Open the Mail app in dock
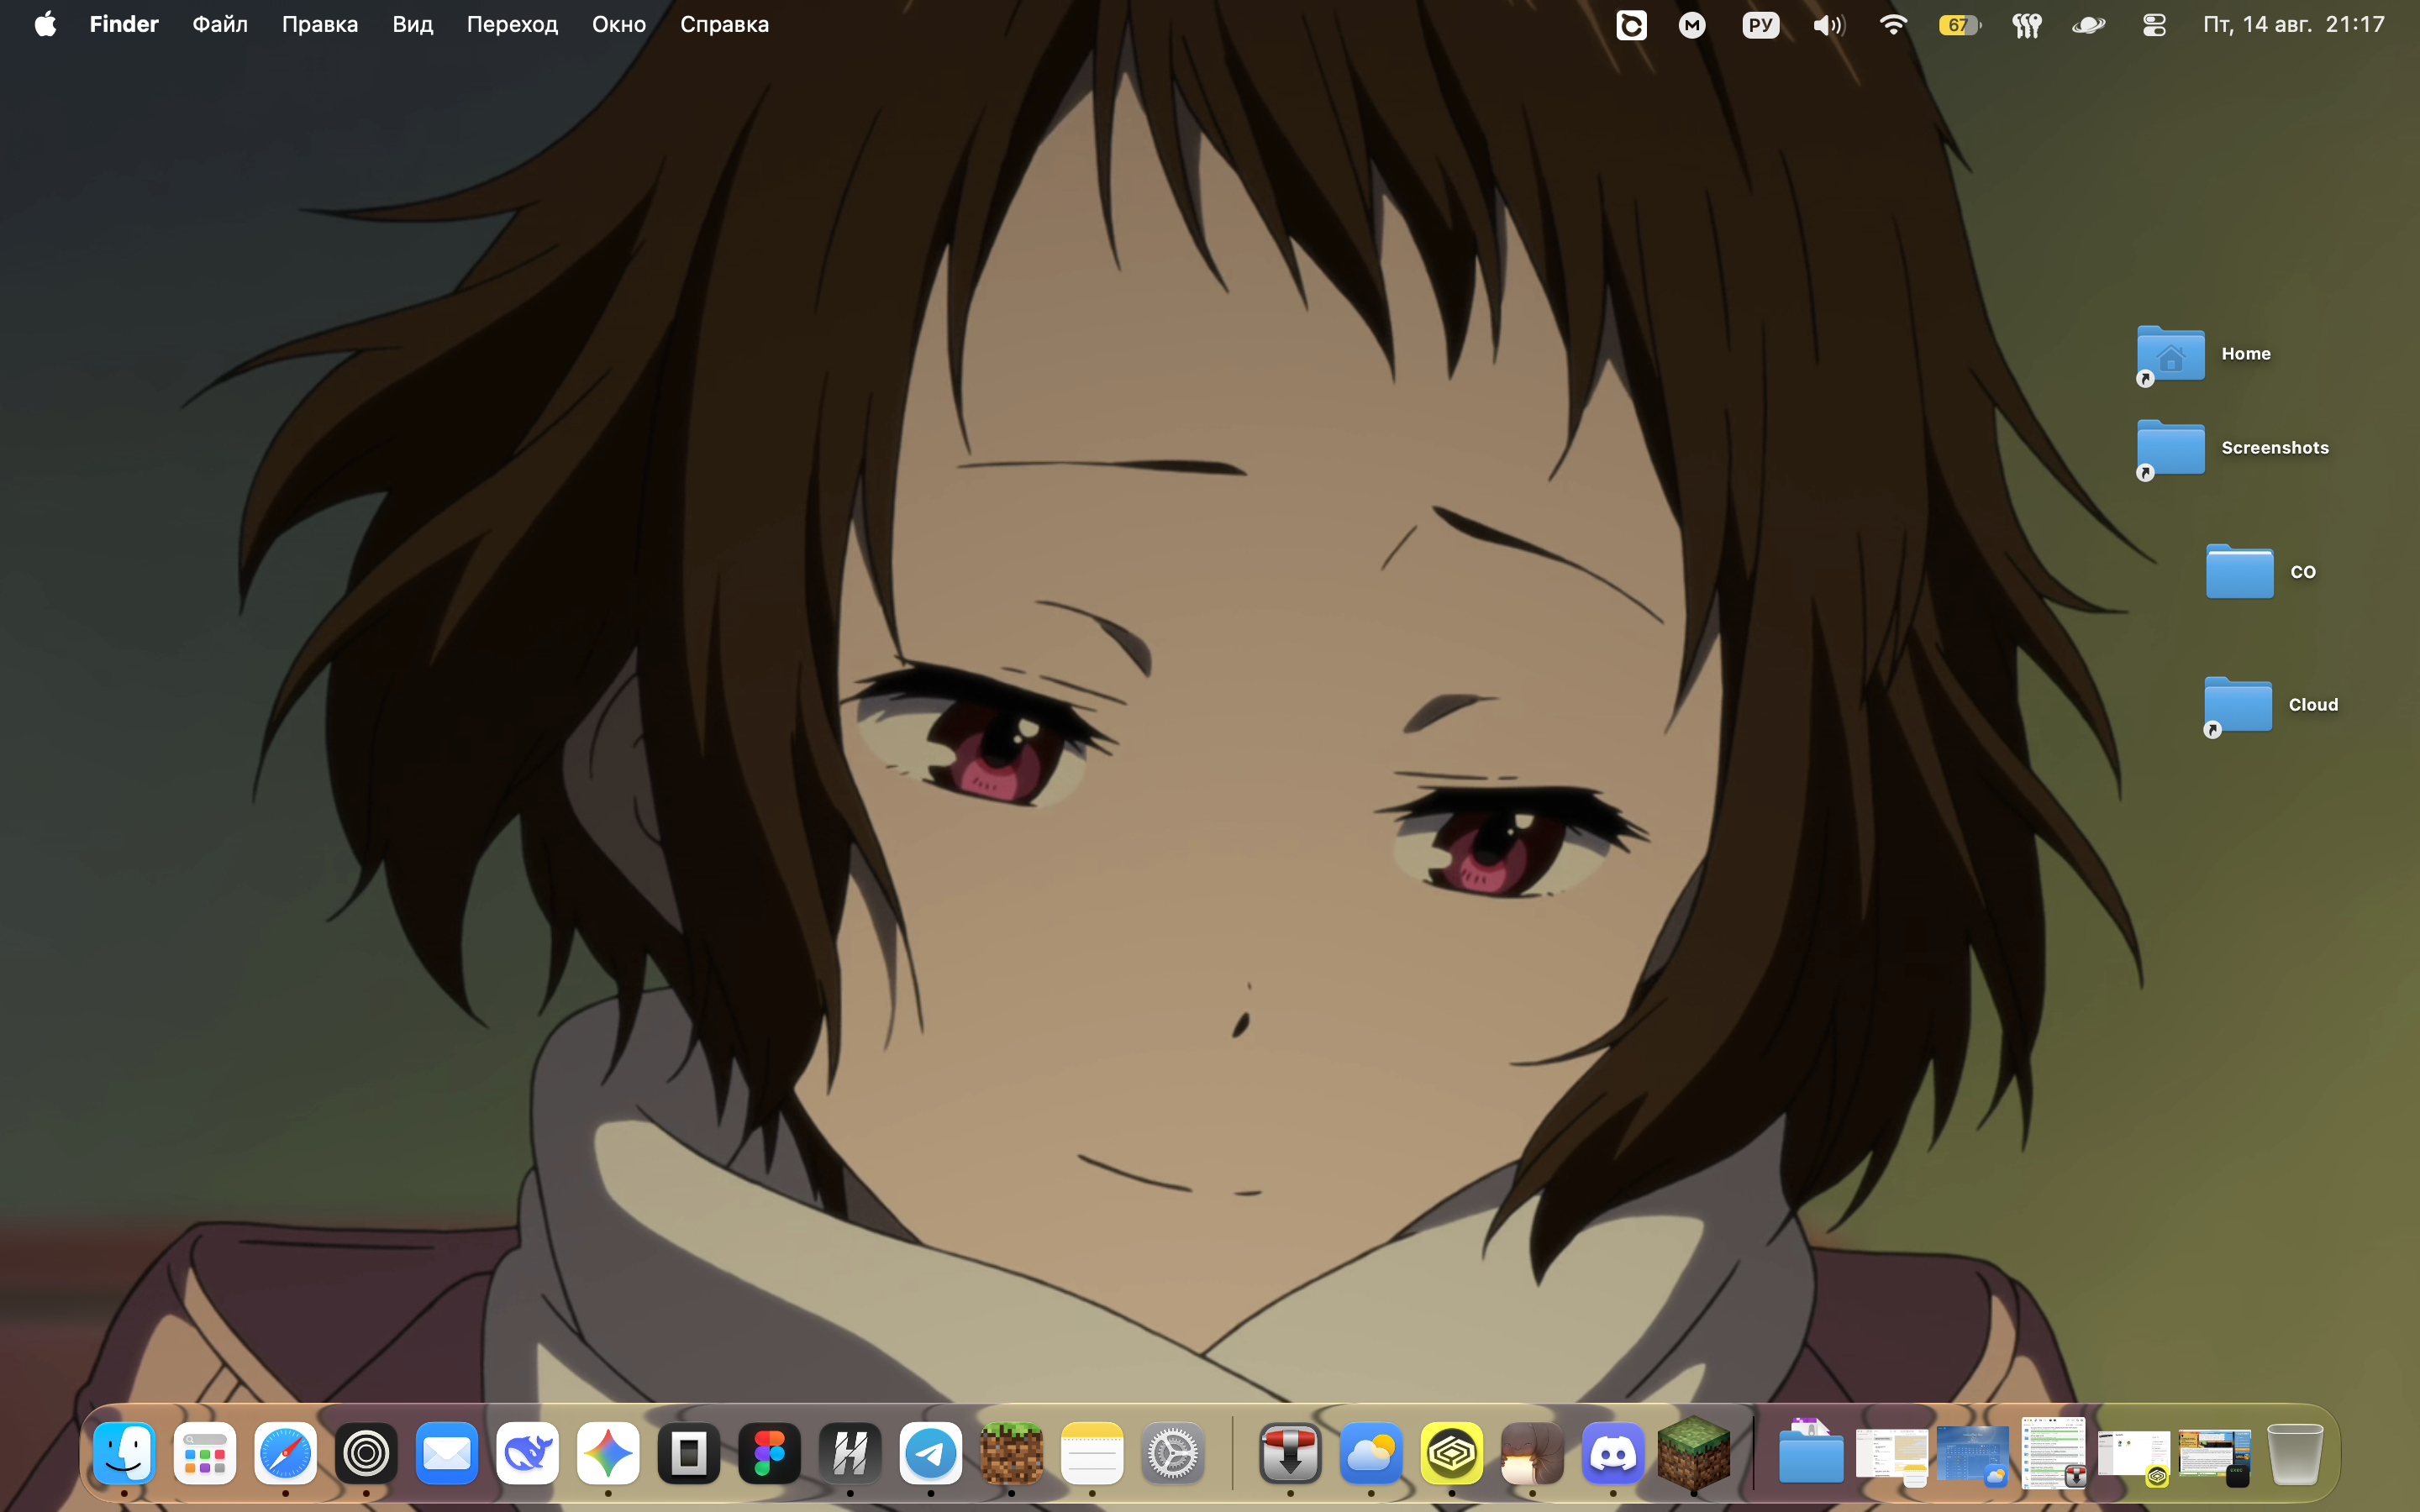Image resolution: width=2420 pixels, height=1512 pixels. (x=447, y=1453)
